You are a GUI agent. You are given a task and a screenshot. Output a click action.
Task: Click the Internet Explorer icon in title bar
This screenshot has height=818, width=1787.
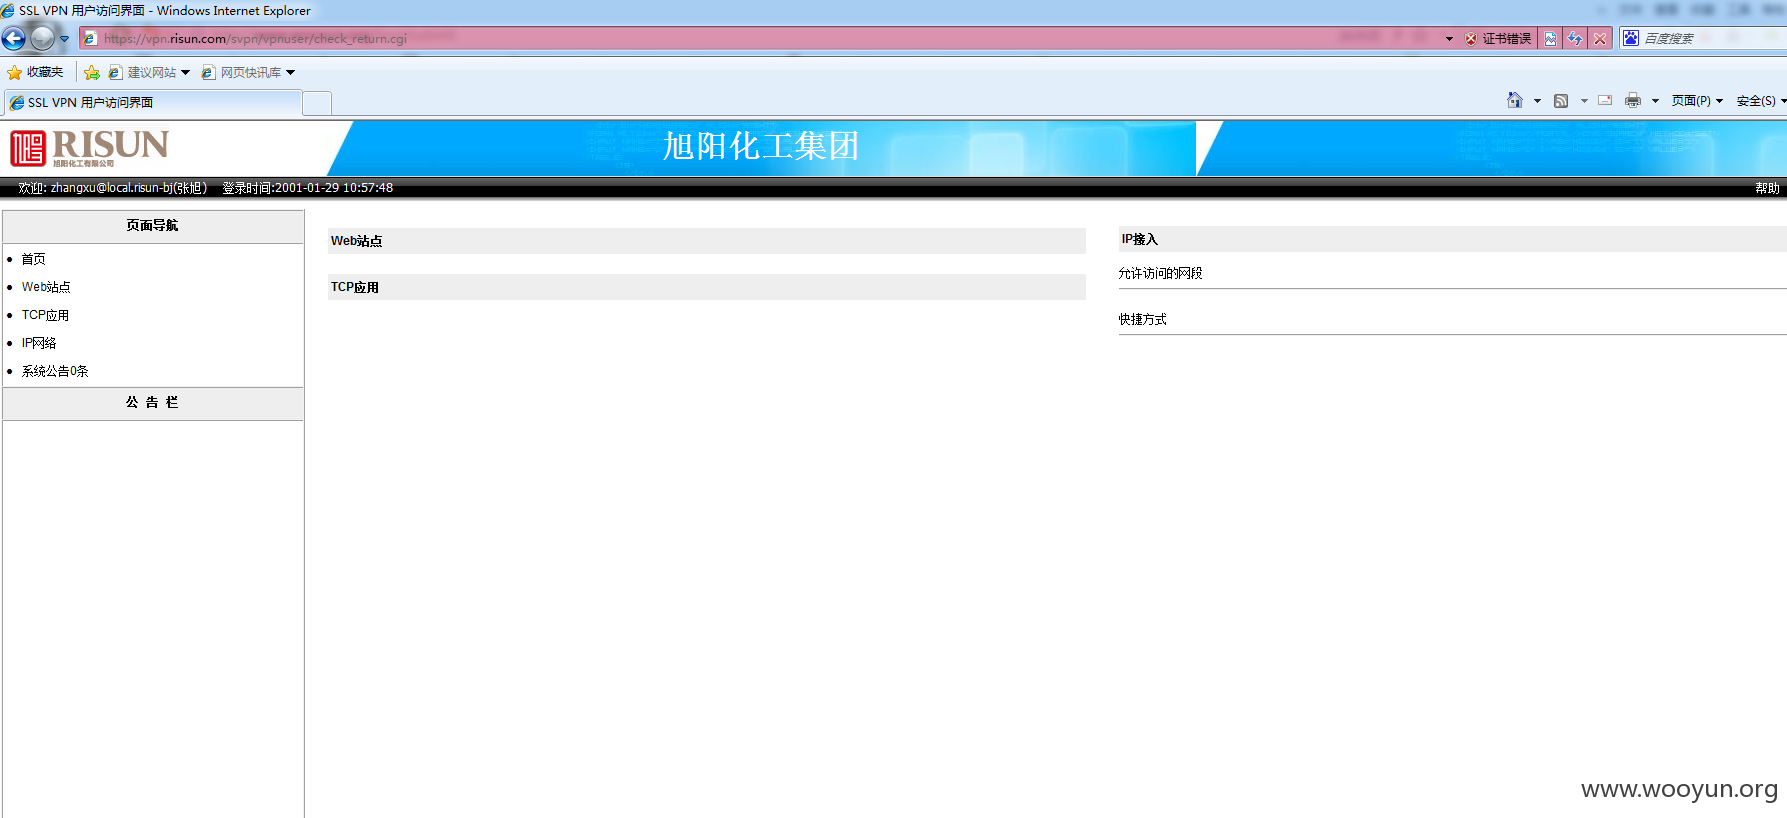(x=8, y=11)
